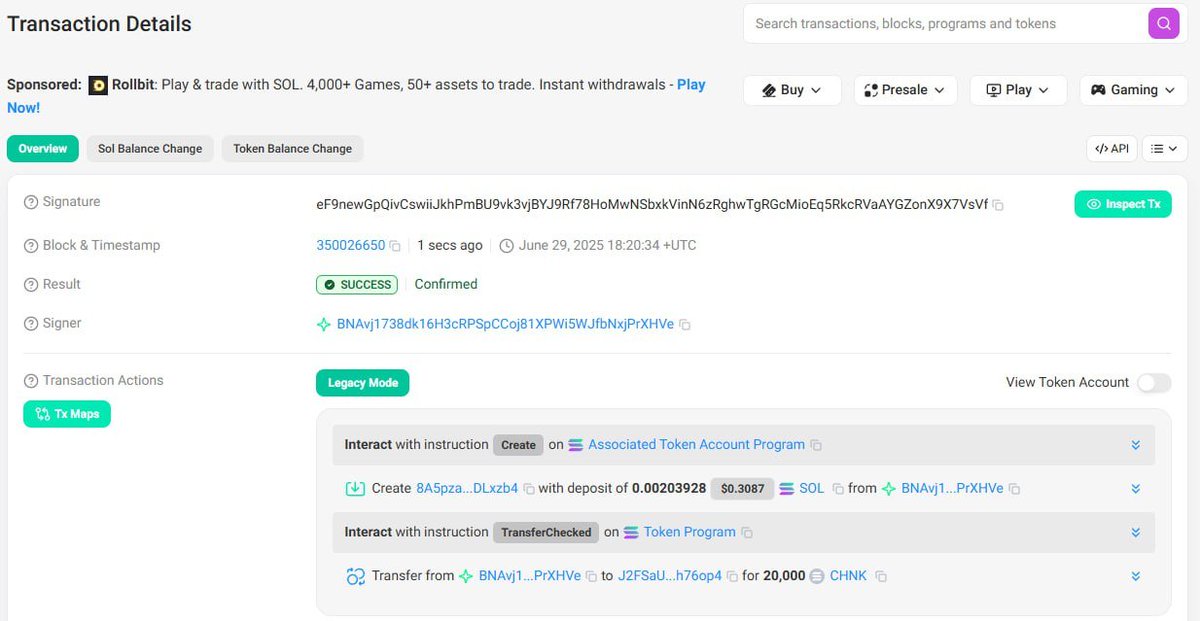This screenshot has width=1200, height=621.
Task: Click the Create instruction badge
Action: (x=518, y=445)
